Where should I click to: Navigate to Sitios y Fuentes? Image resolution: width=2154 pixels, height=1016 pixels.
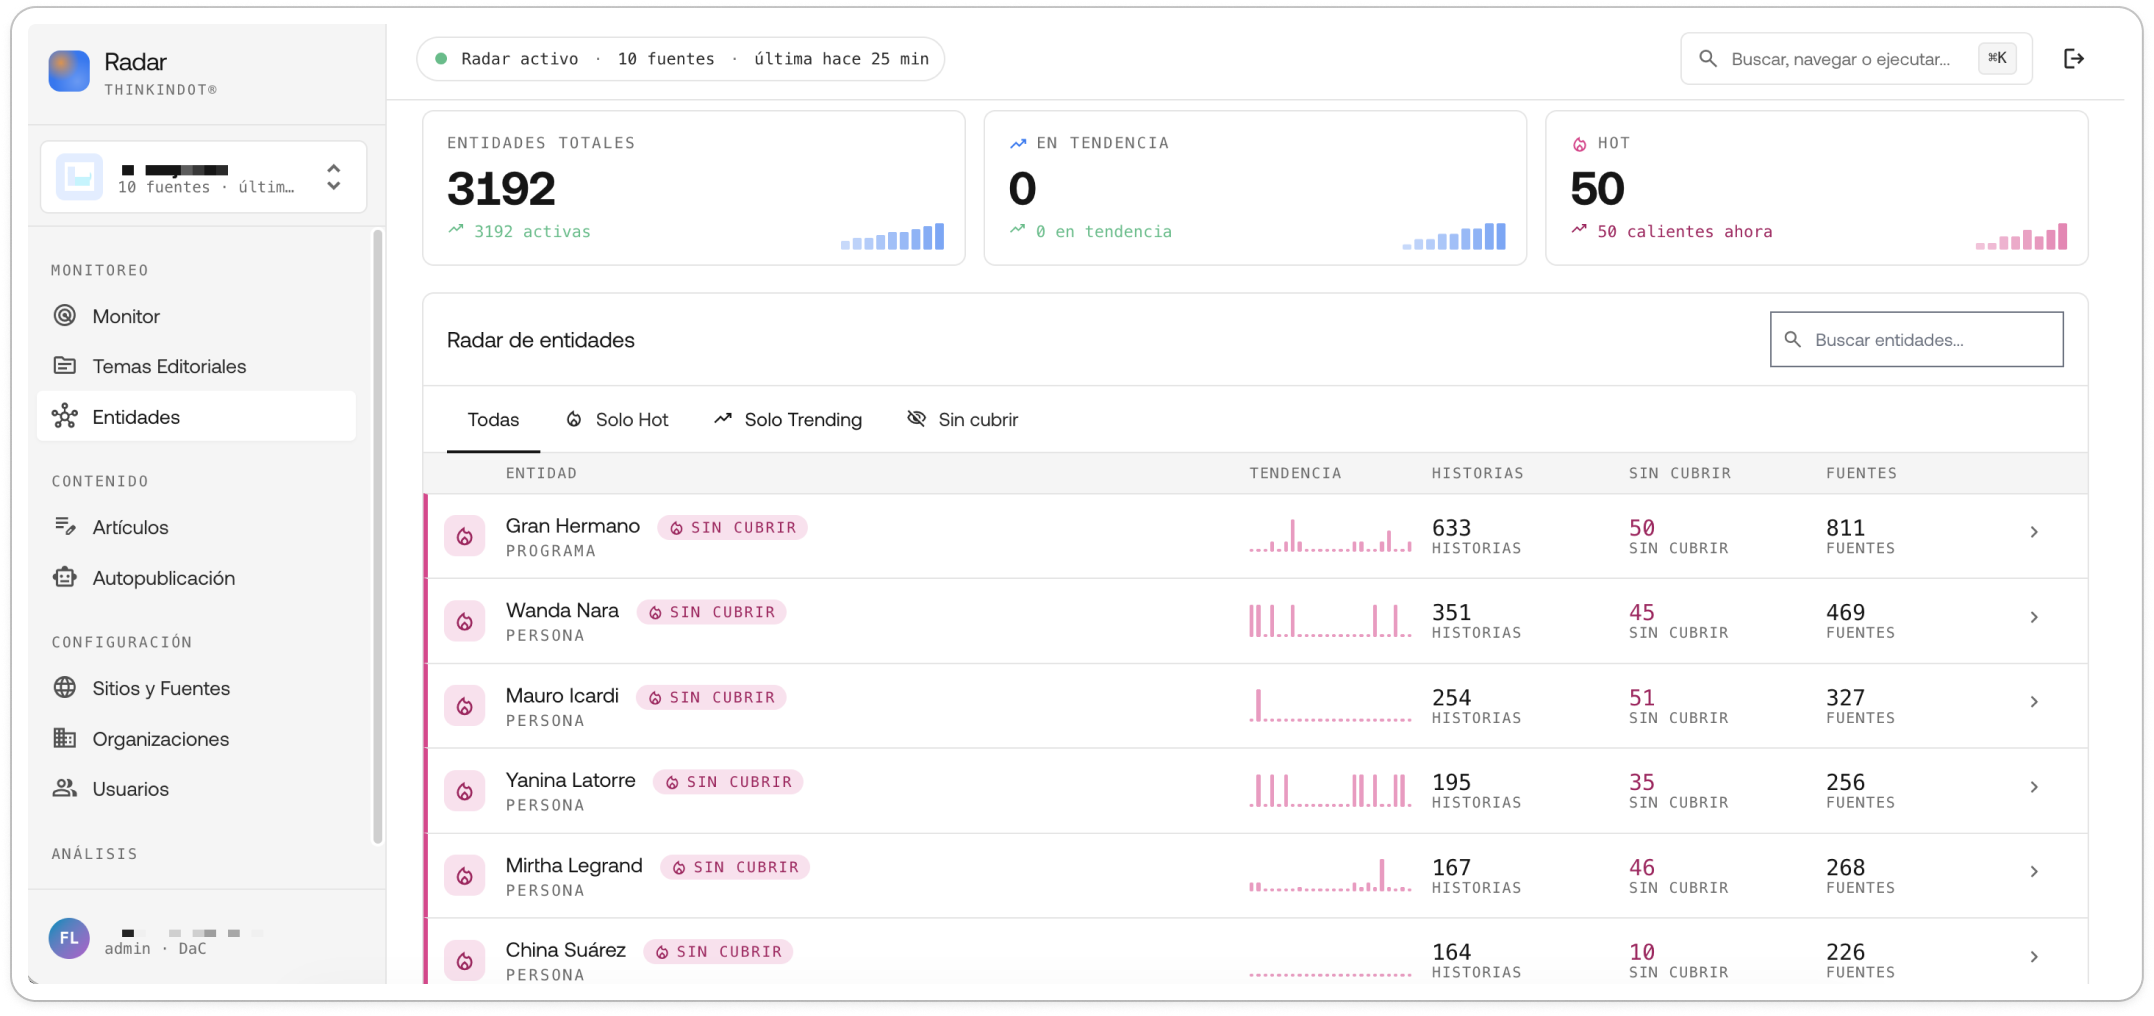[x=196, y=688]
